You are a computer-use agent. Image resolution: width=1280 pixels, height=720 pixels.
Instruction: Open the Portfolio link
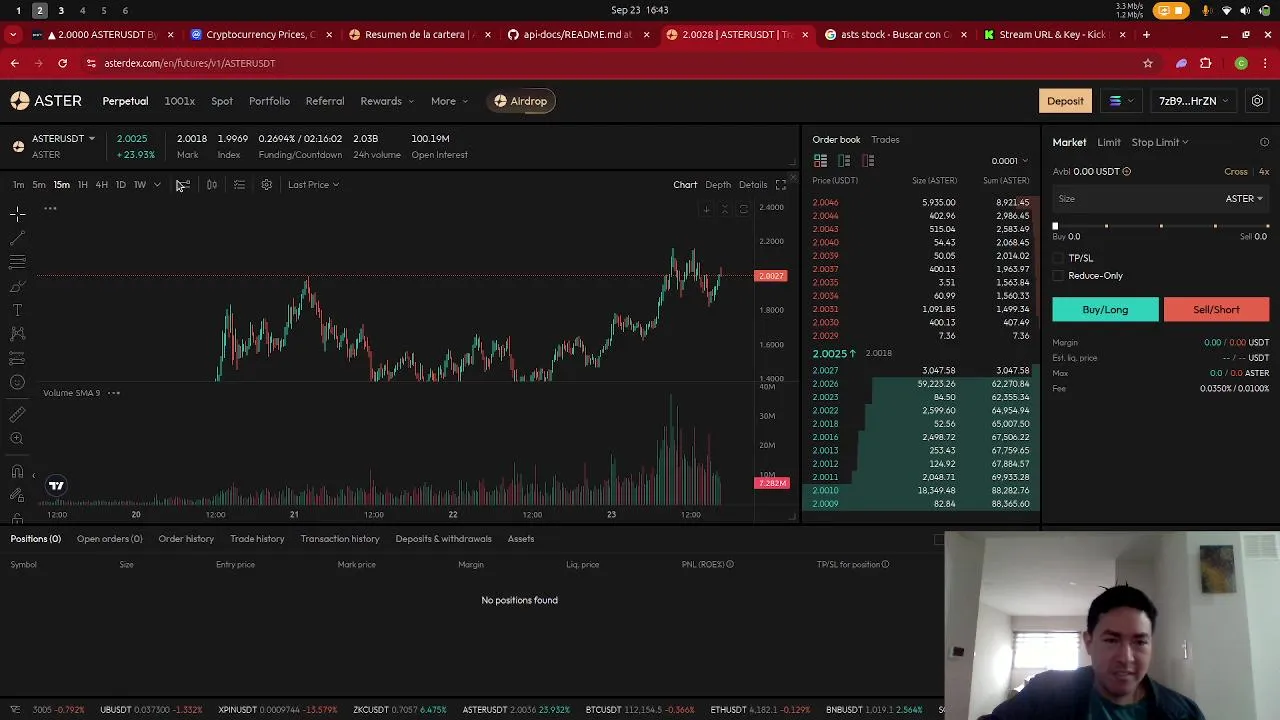[269, 101]
